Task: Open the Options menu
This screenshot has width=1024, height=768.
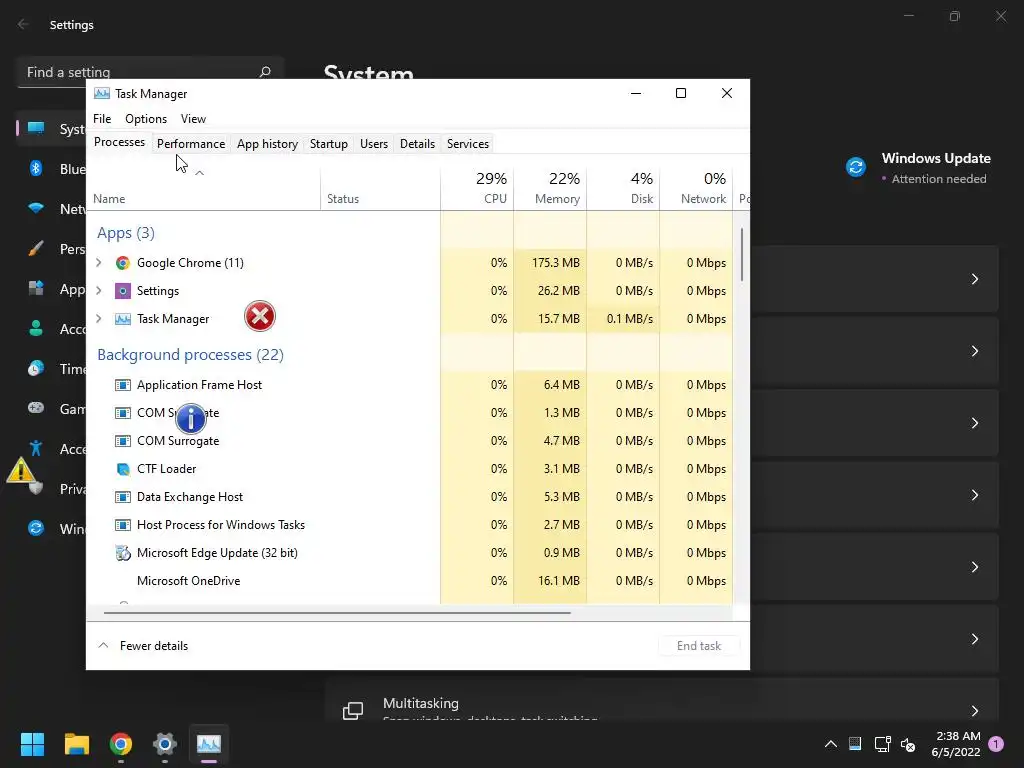Action: coord(146,119)
